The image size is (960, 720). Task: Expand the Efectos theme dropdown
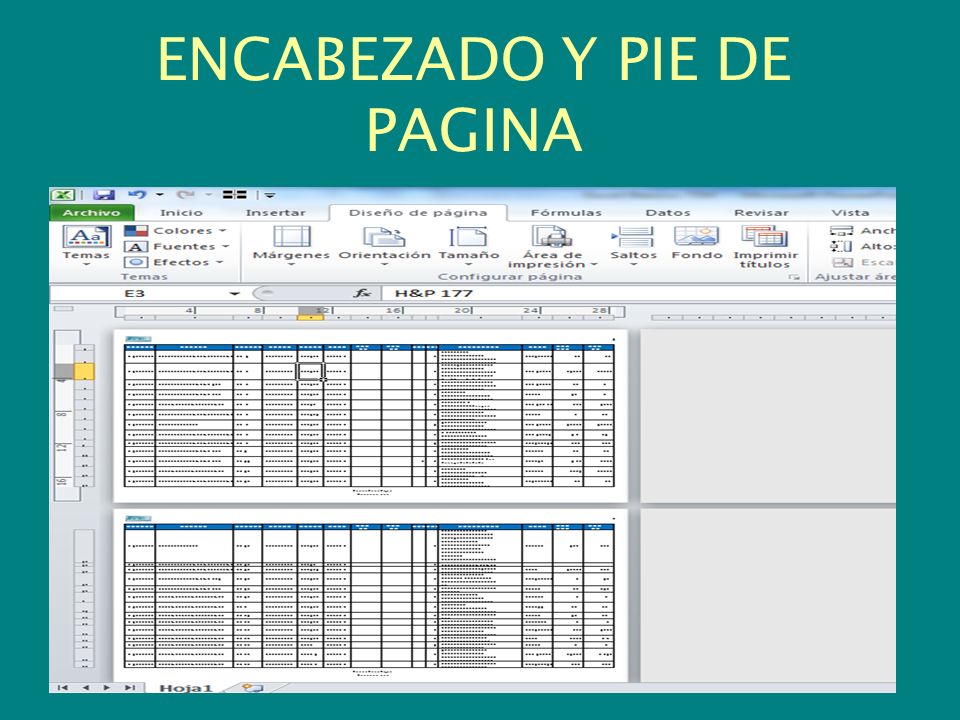click(174, 262)
